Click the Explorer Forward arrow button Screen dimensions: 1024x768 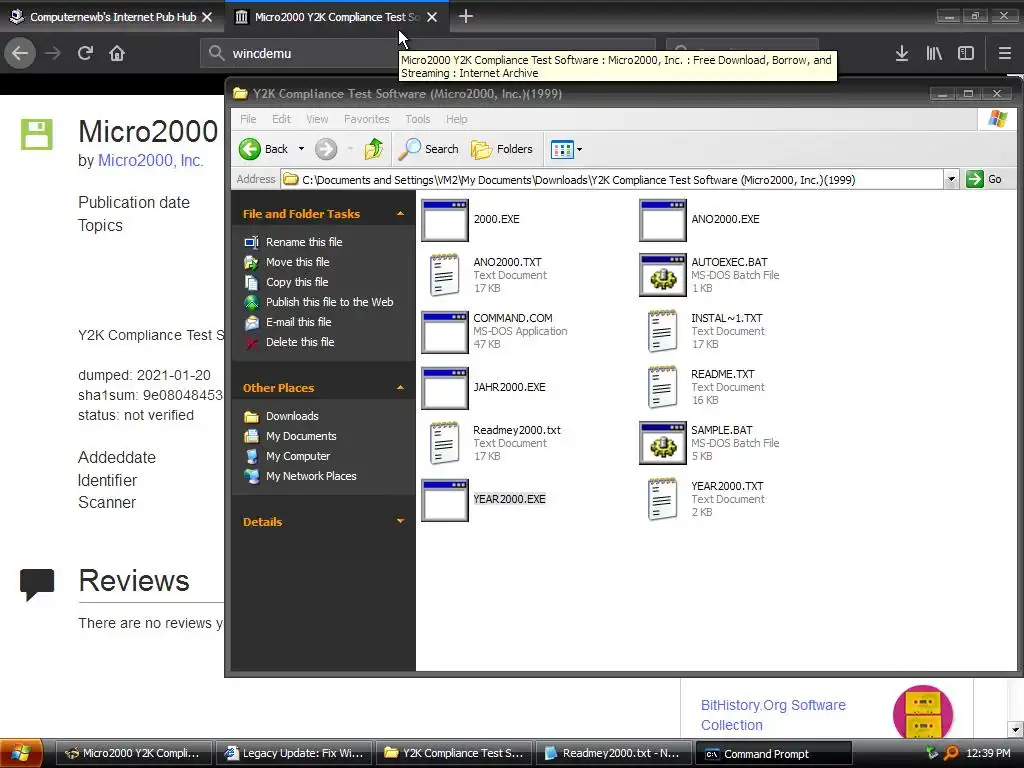(x=326, y=149)
